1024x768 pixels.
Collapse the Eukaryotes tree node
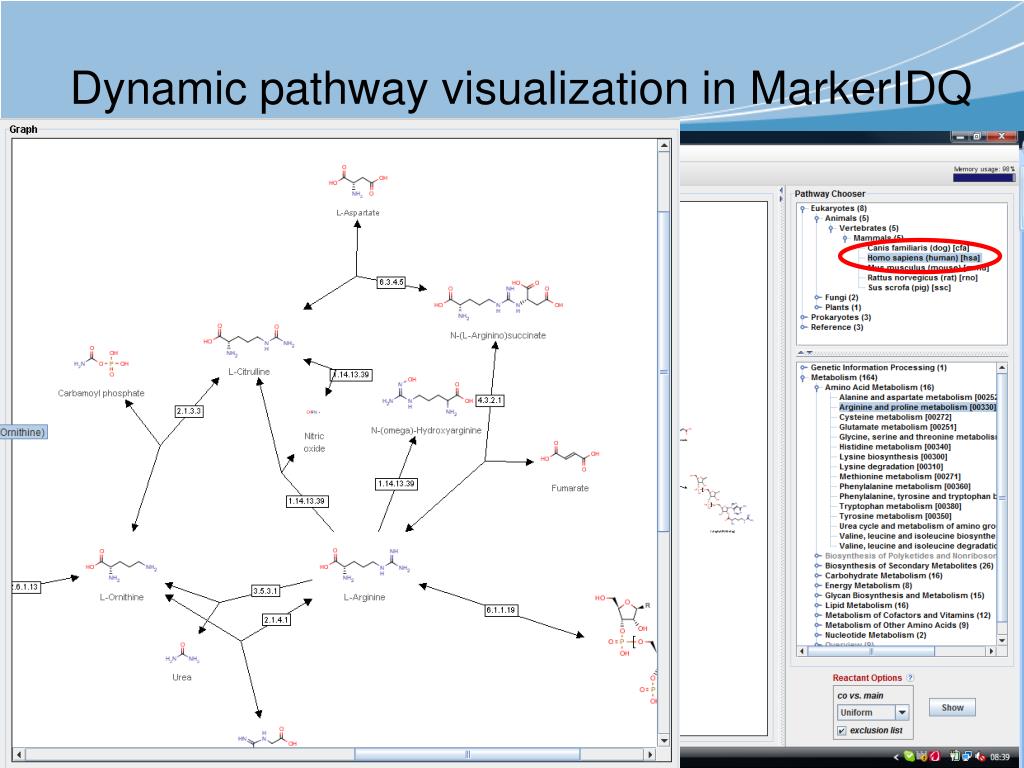coord(803,208)
